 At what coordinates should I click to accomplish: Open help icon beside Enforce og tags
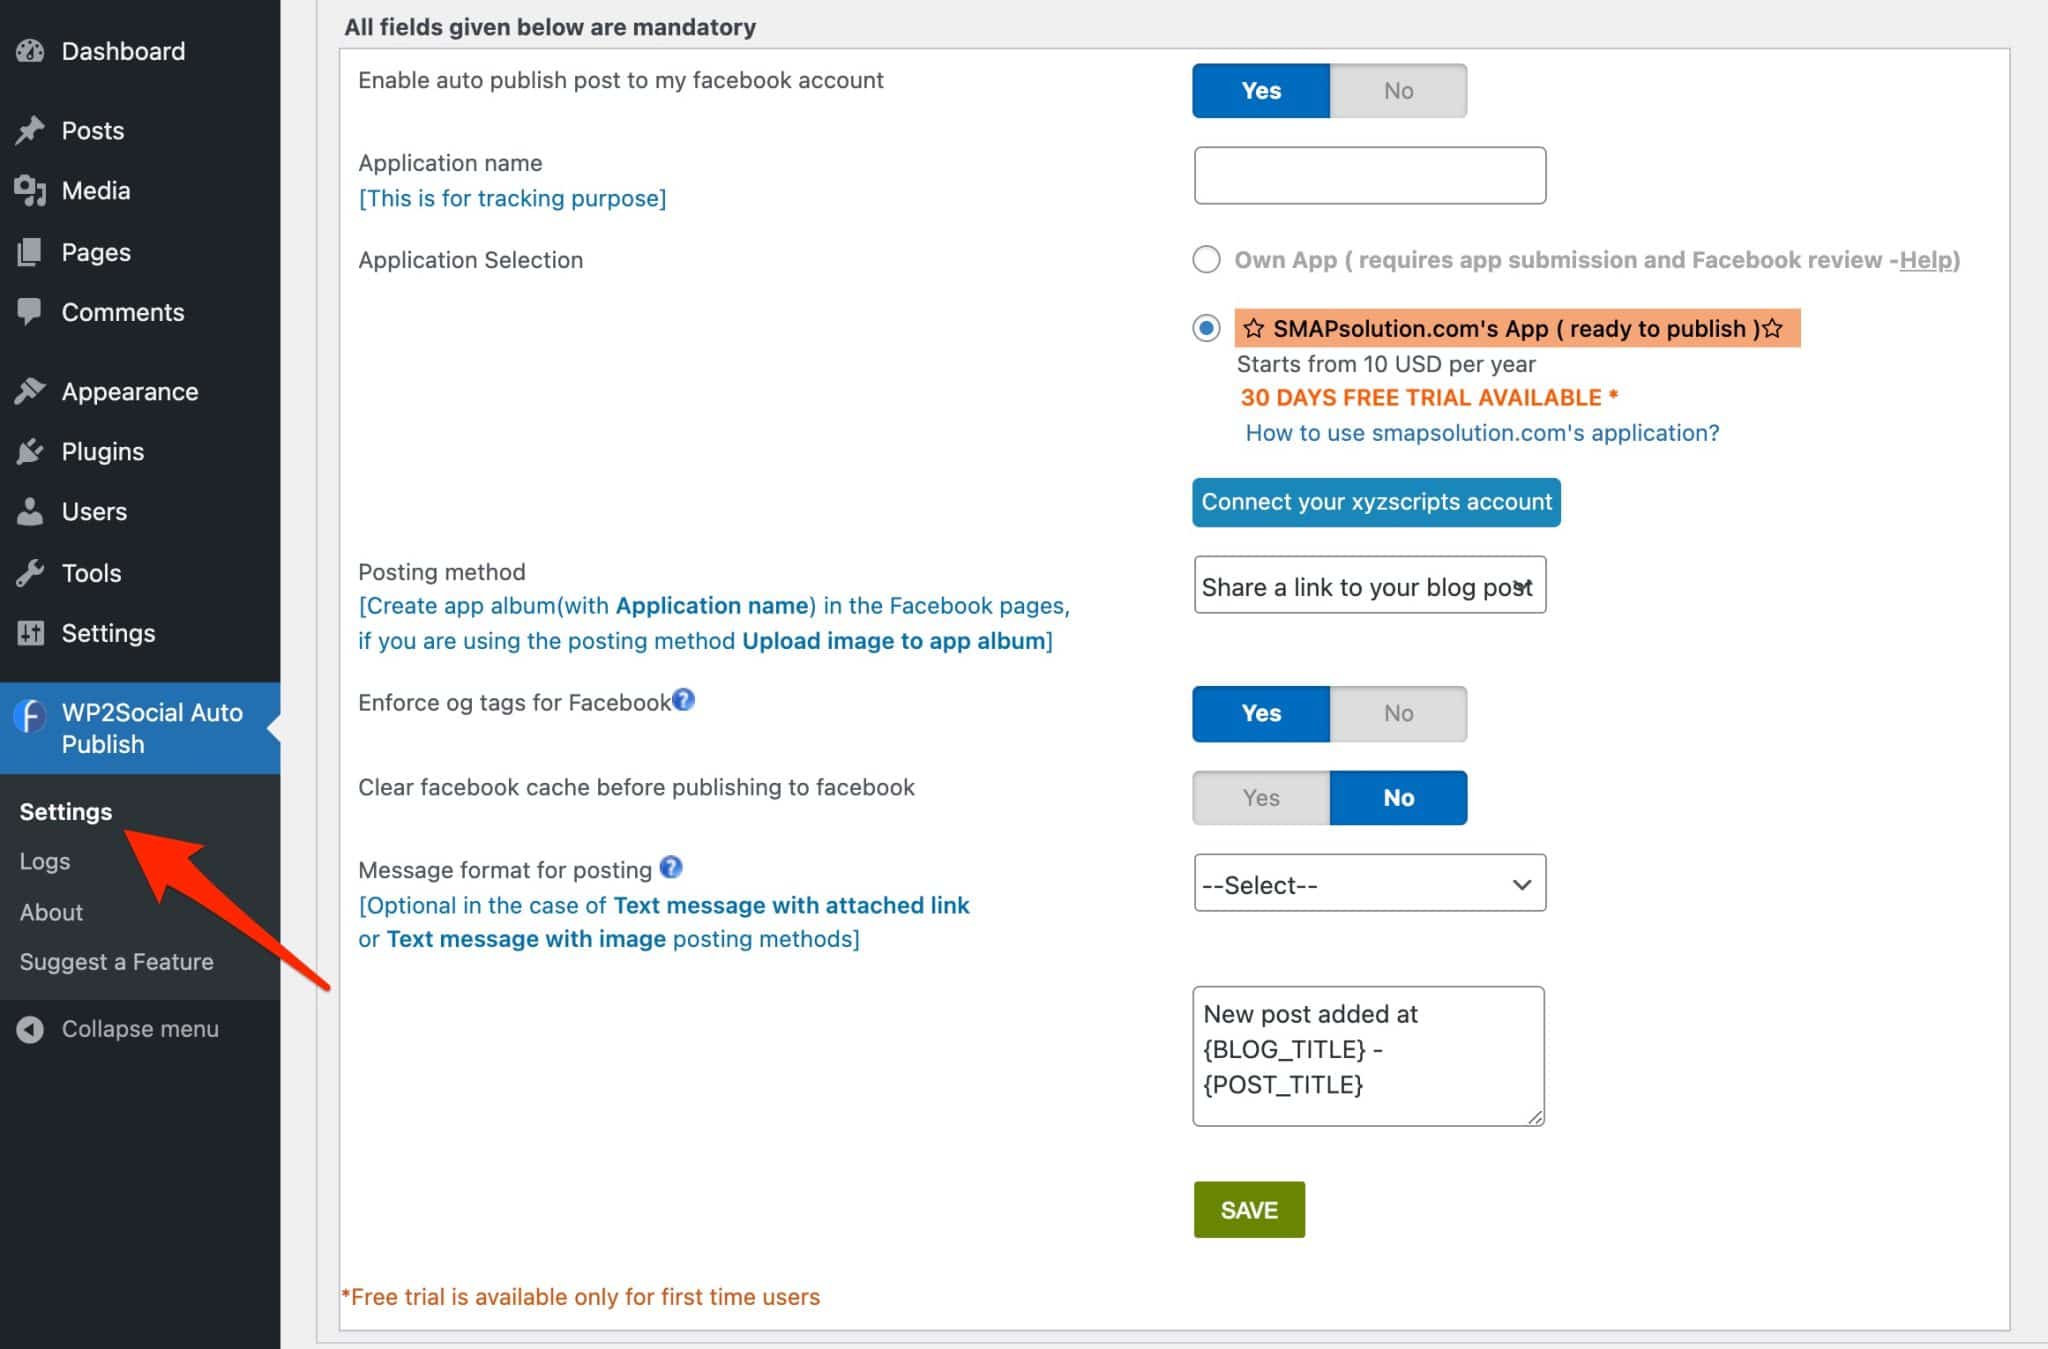[x=684, y=701]
